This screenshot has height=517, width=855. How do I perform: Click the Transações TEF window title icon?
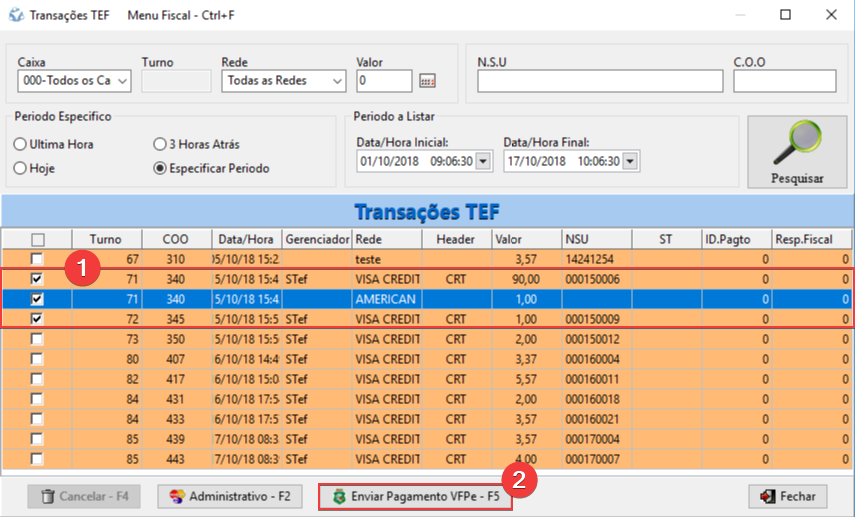click(x=15, y=15)
